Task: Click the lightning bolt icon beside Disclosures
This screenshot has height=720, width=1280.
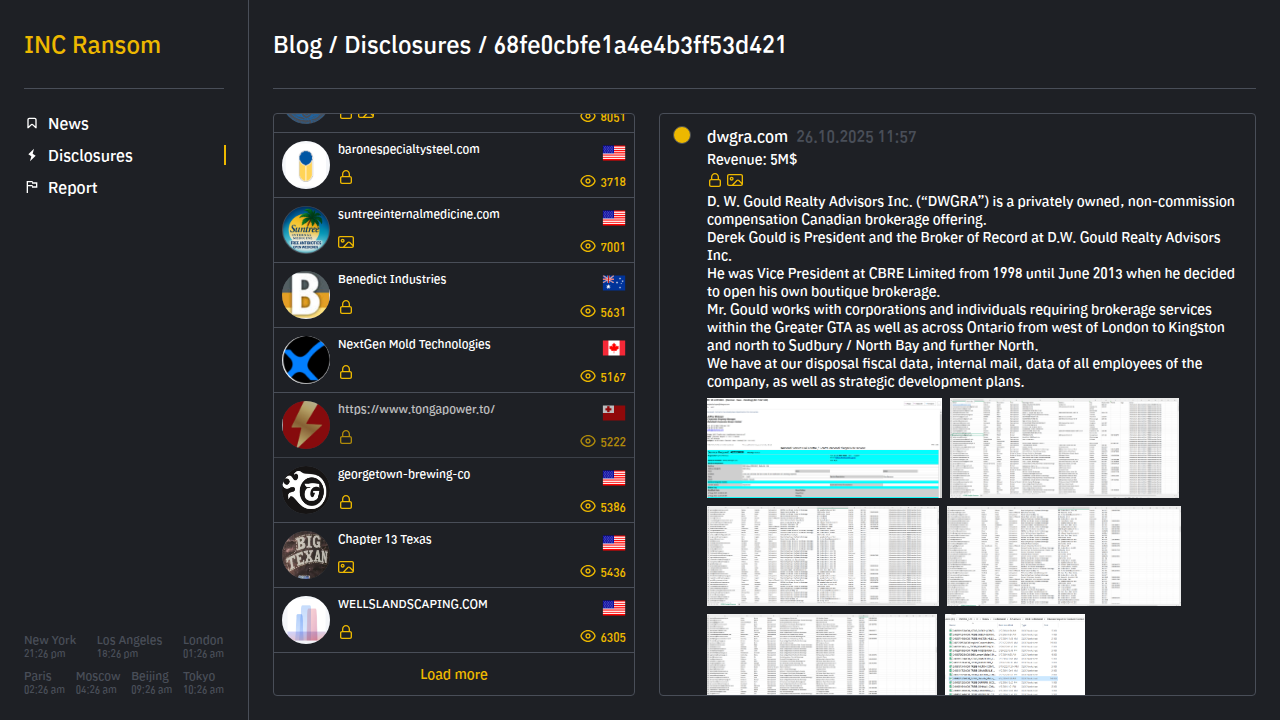Action: click(32, 156)
